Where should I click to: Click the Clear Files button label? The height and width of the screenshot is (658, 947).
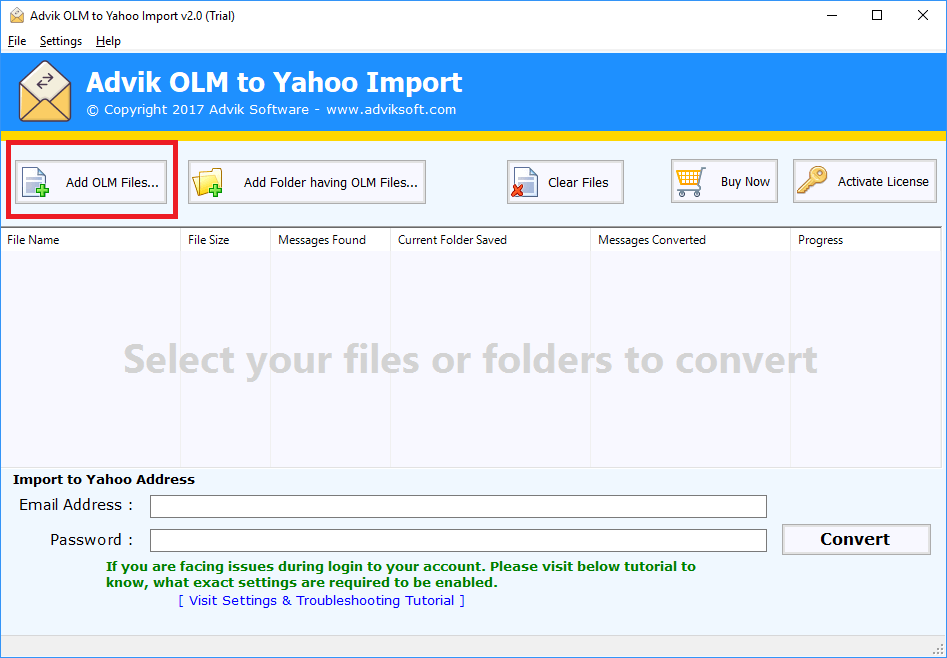[x=578, y=182]
